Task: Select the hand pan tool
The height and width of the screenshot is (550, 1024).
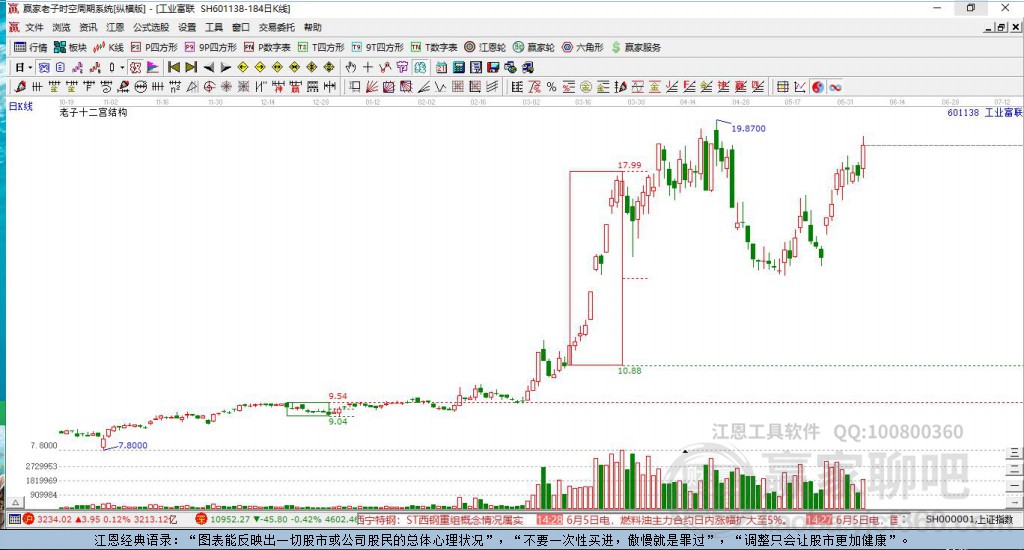Action: [350, 67]
